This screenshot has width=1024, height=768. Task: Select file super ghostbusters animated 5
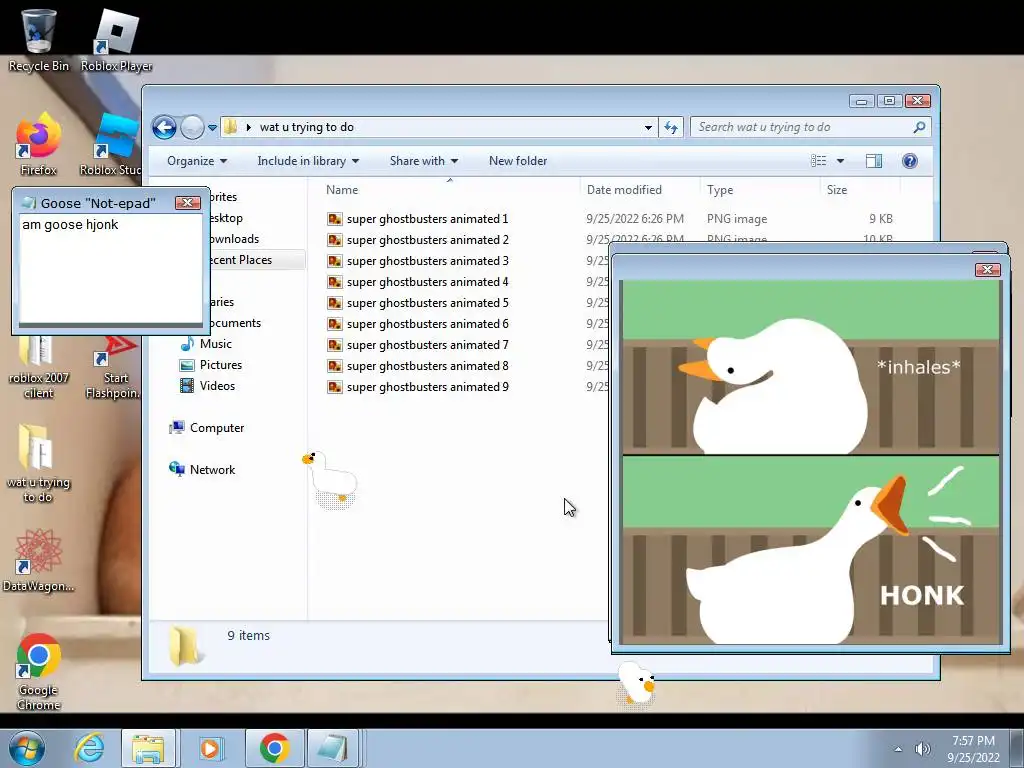click(x=418, y=302)
